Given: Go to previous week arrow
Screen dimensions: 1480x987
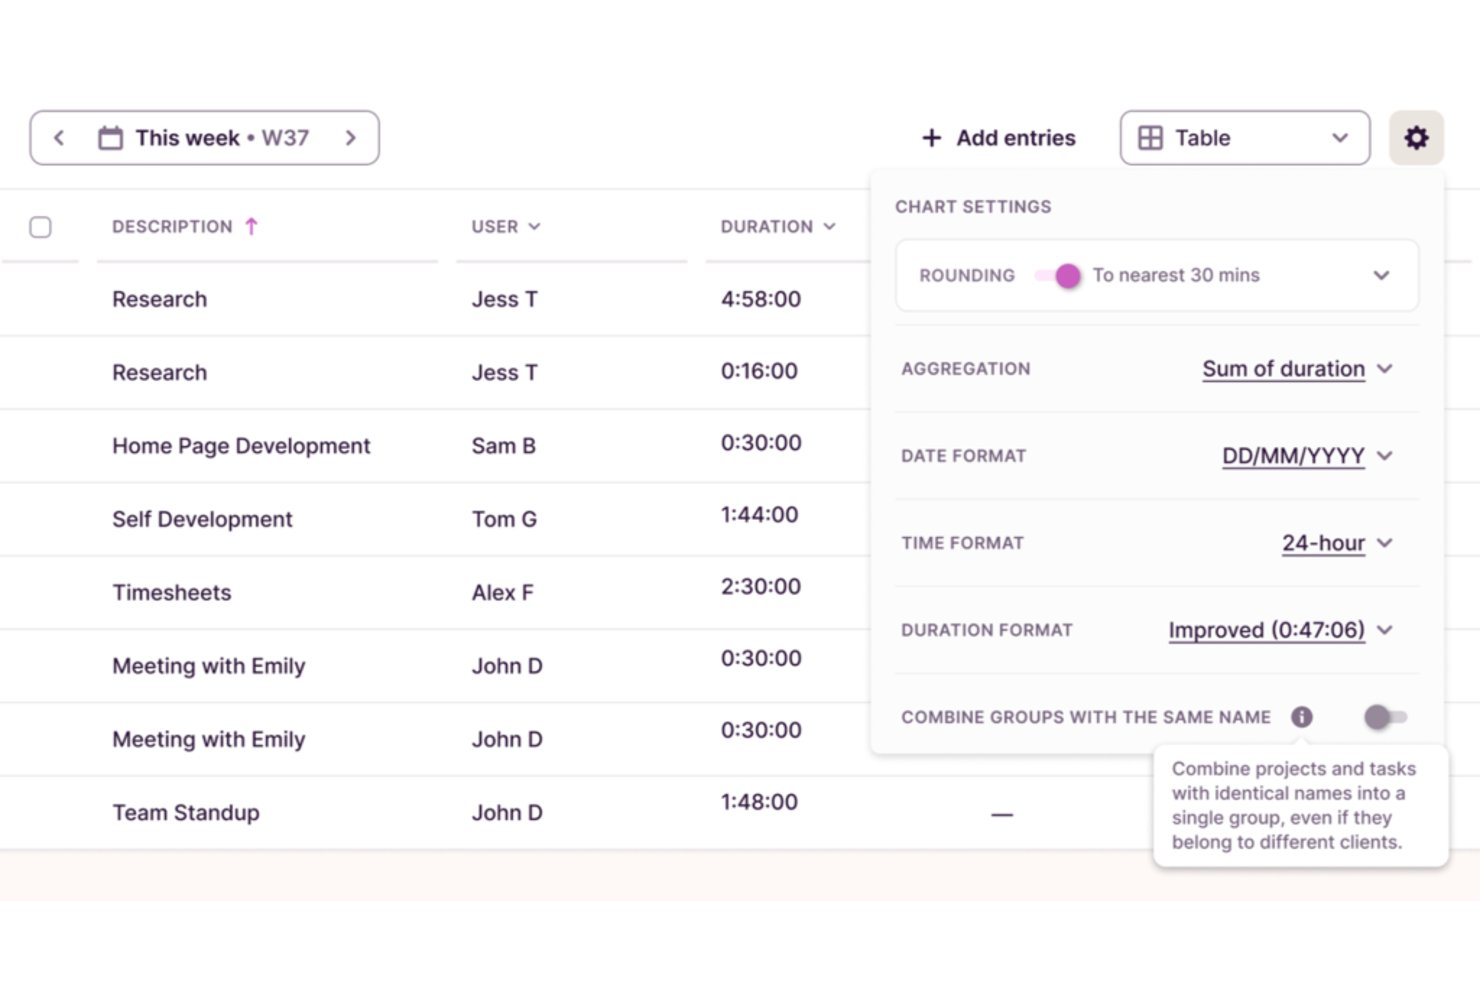Looking at the screenshot, I should click(59, 138).
